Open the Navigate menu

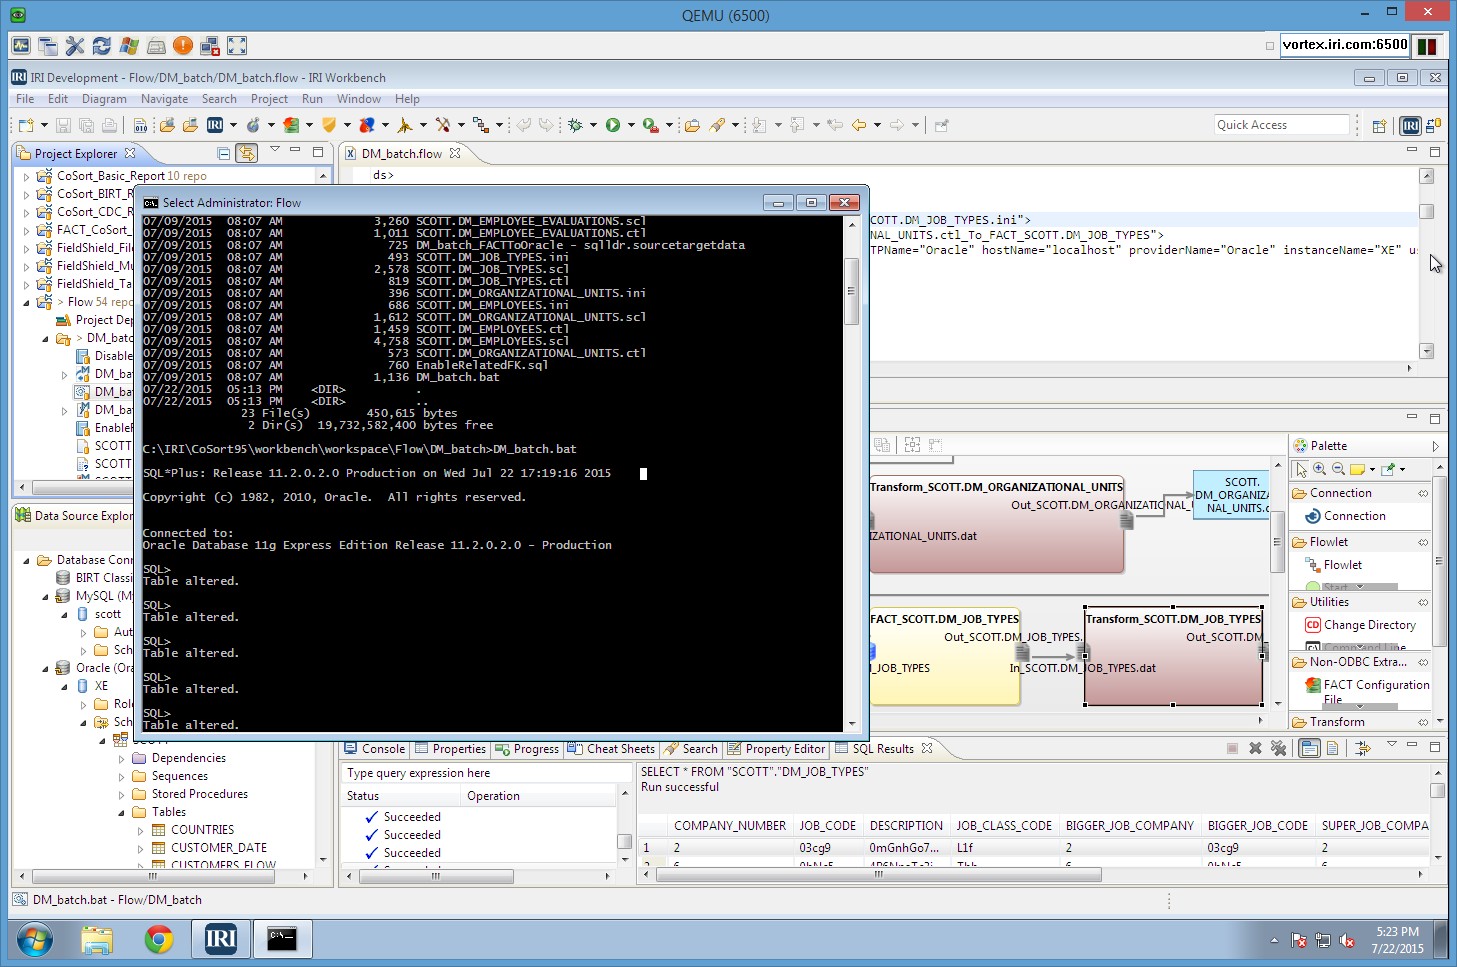pos(164,99)
